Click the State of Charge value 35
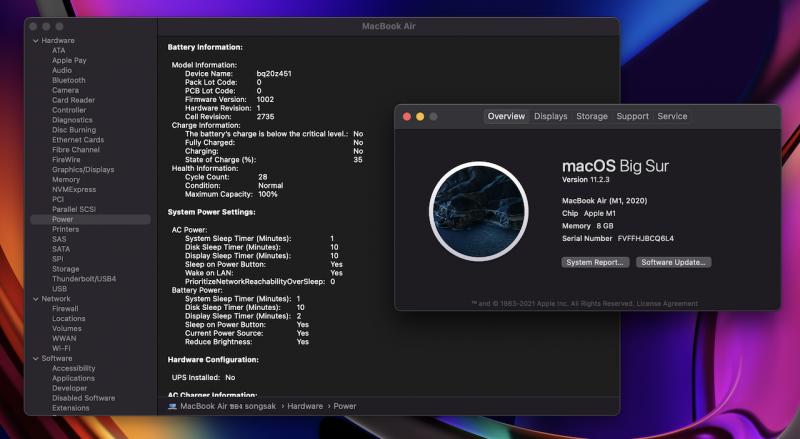 click(x=358, y=160)
